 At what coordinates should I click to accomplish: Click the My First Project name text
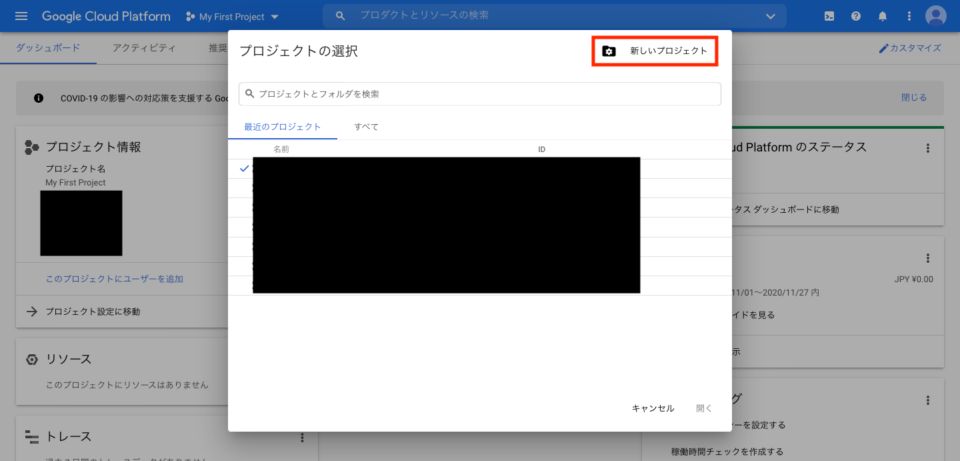coord(75,182)
